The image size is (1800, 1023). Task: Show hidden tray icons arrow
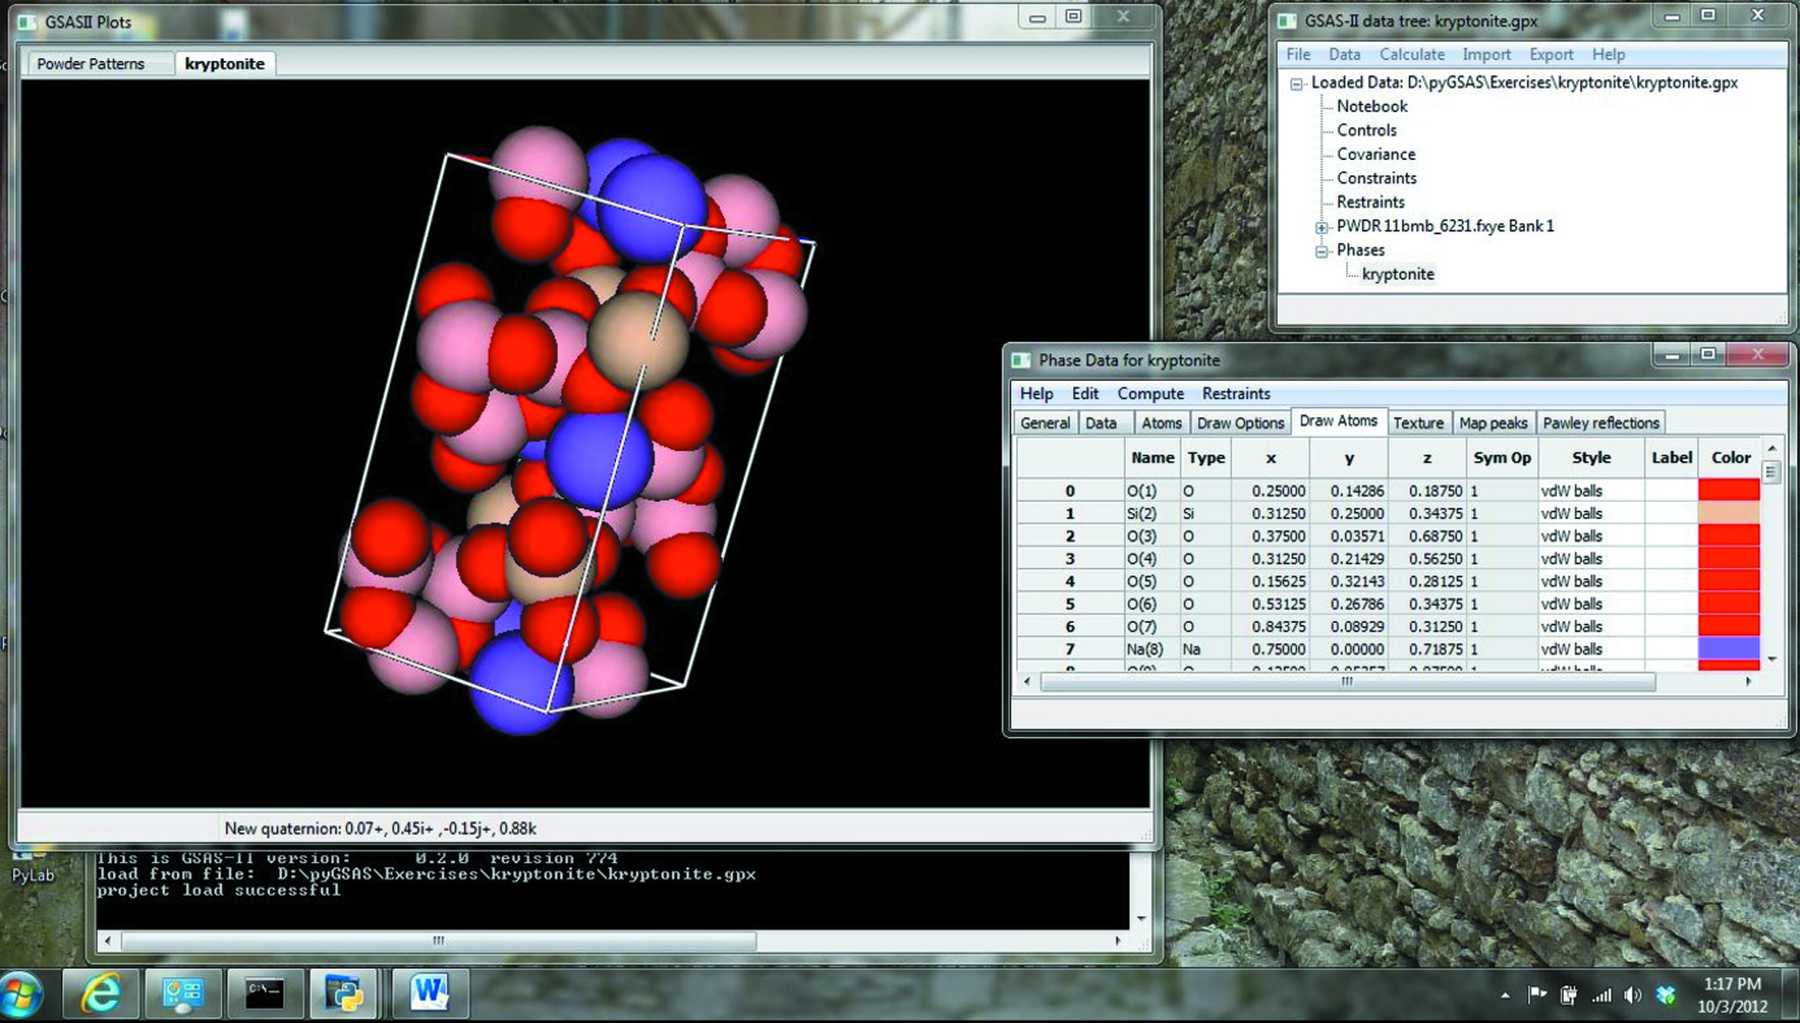[1505, 995]
